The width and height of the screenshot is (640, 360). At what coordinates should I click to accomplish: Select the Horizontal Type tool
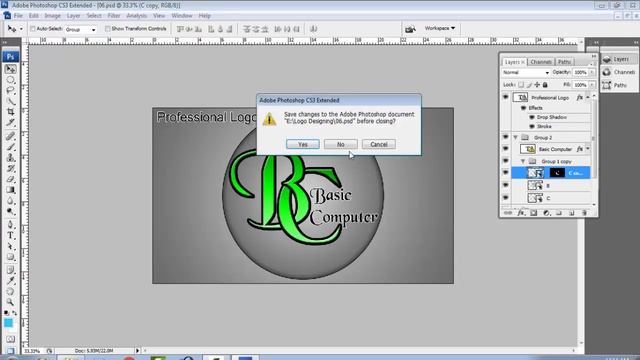11,236
